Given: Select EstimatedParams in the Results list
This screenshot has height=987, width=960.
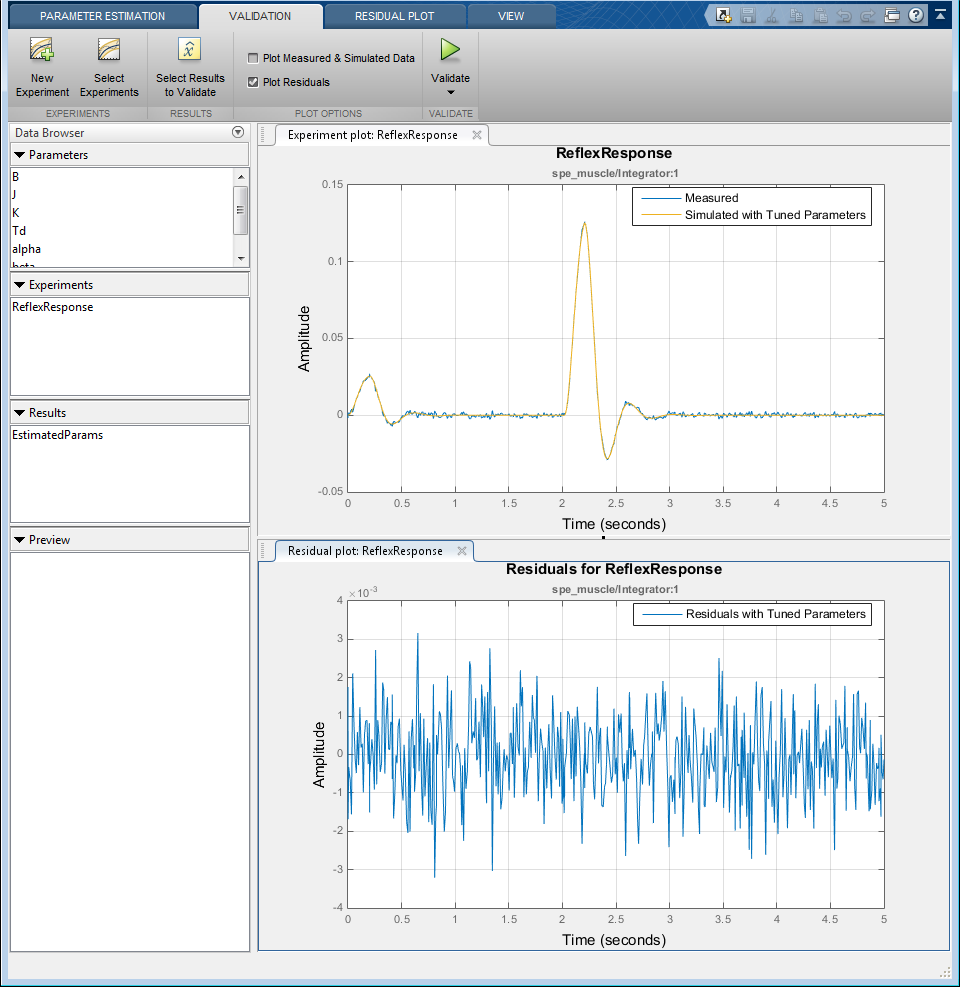Looking at the screenshot, I should (58, 435).
